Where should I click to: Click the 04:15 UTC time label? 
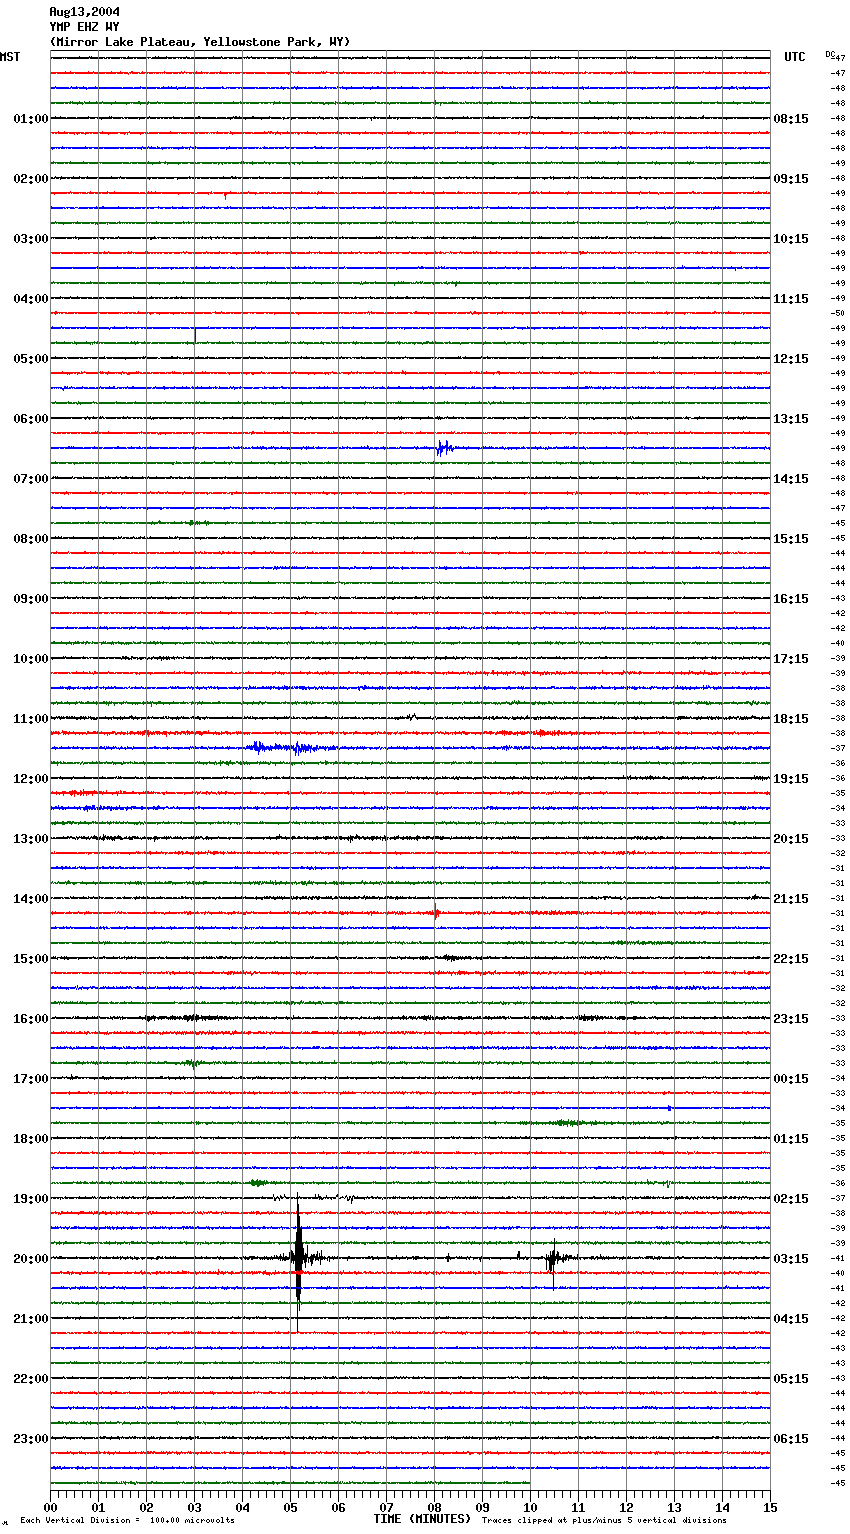point(791,1319)
